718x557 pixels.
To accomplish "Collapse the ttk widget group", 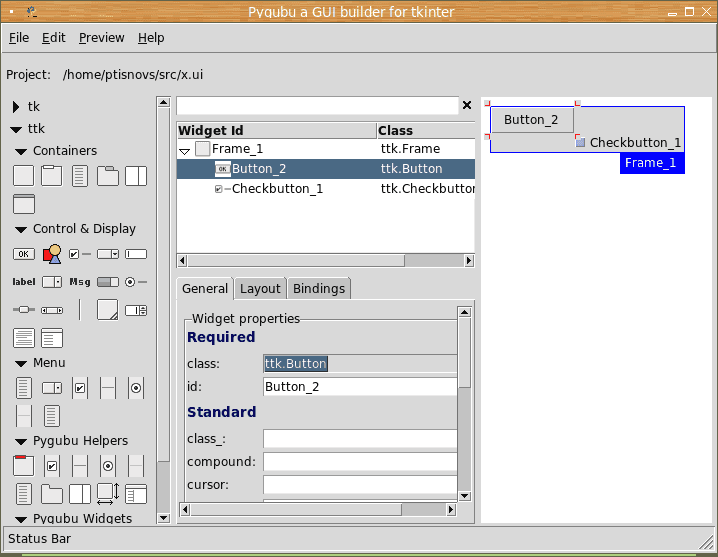I will pos(16,130).
